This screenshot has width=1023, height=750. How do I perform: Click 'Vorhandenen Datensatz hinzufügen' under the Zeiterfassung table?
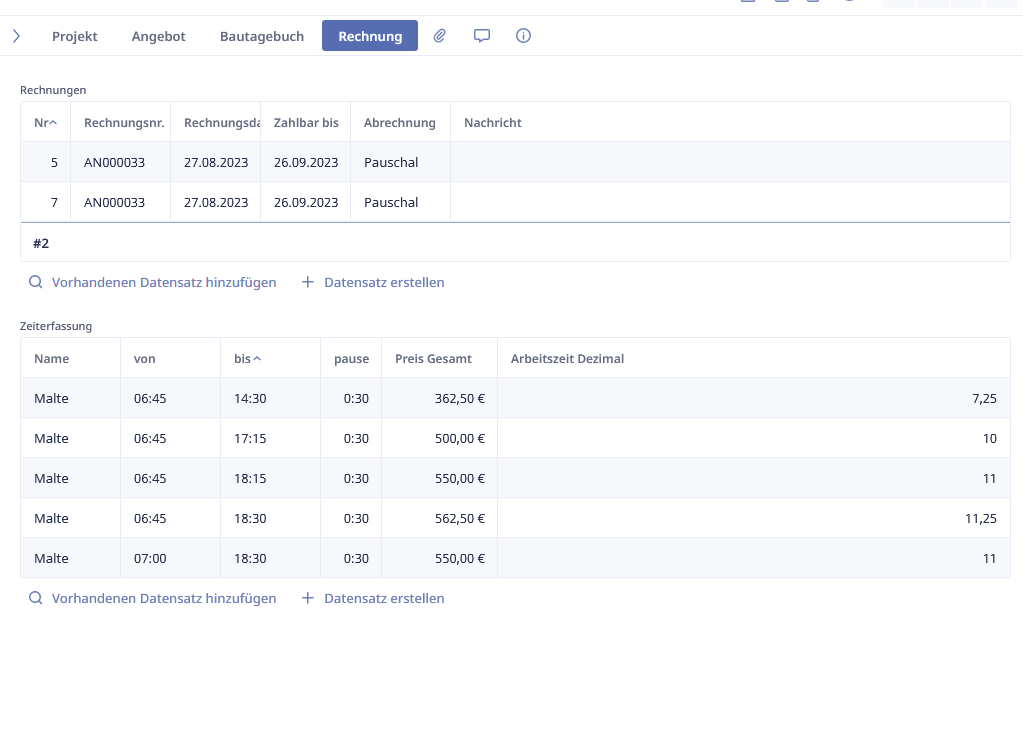point(164,598)
